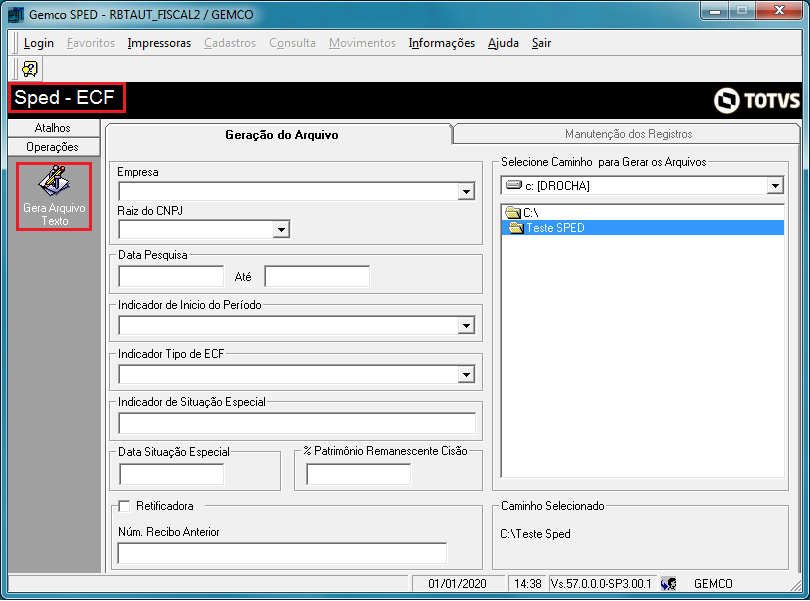Viewport: 810px width, 601px height.
Task: Click the Sped - ECF header title
Action: pyautogui.click(x=65, y=97)
